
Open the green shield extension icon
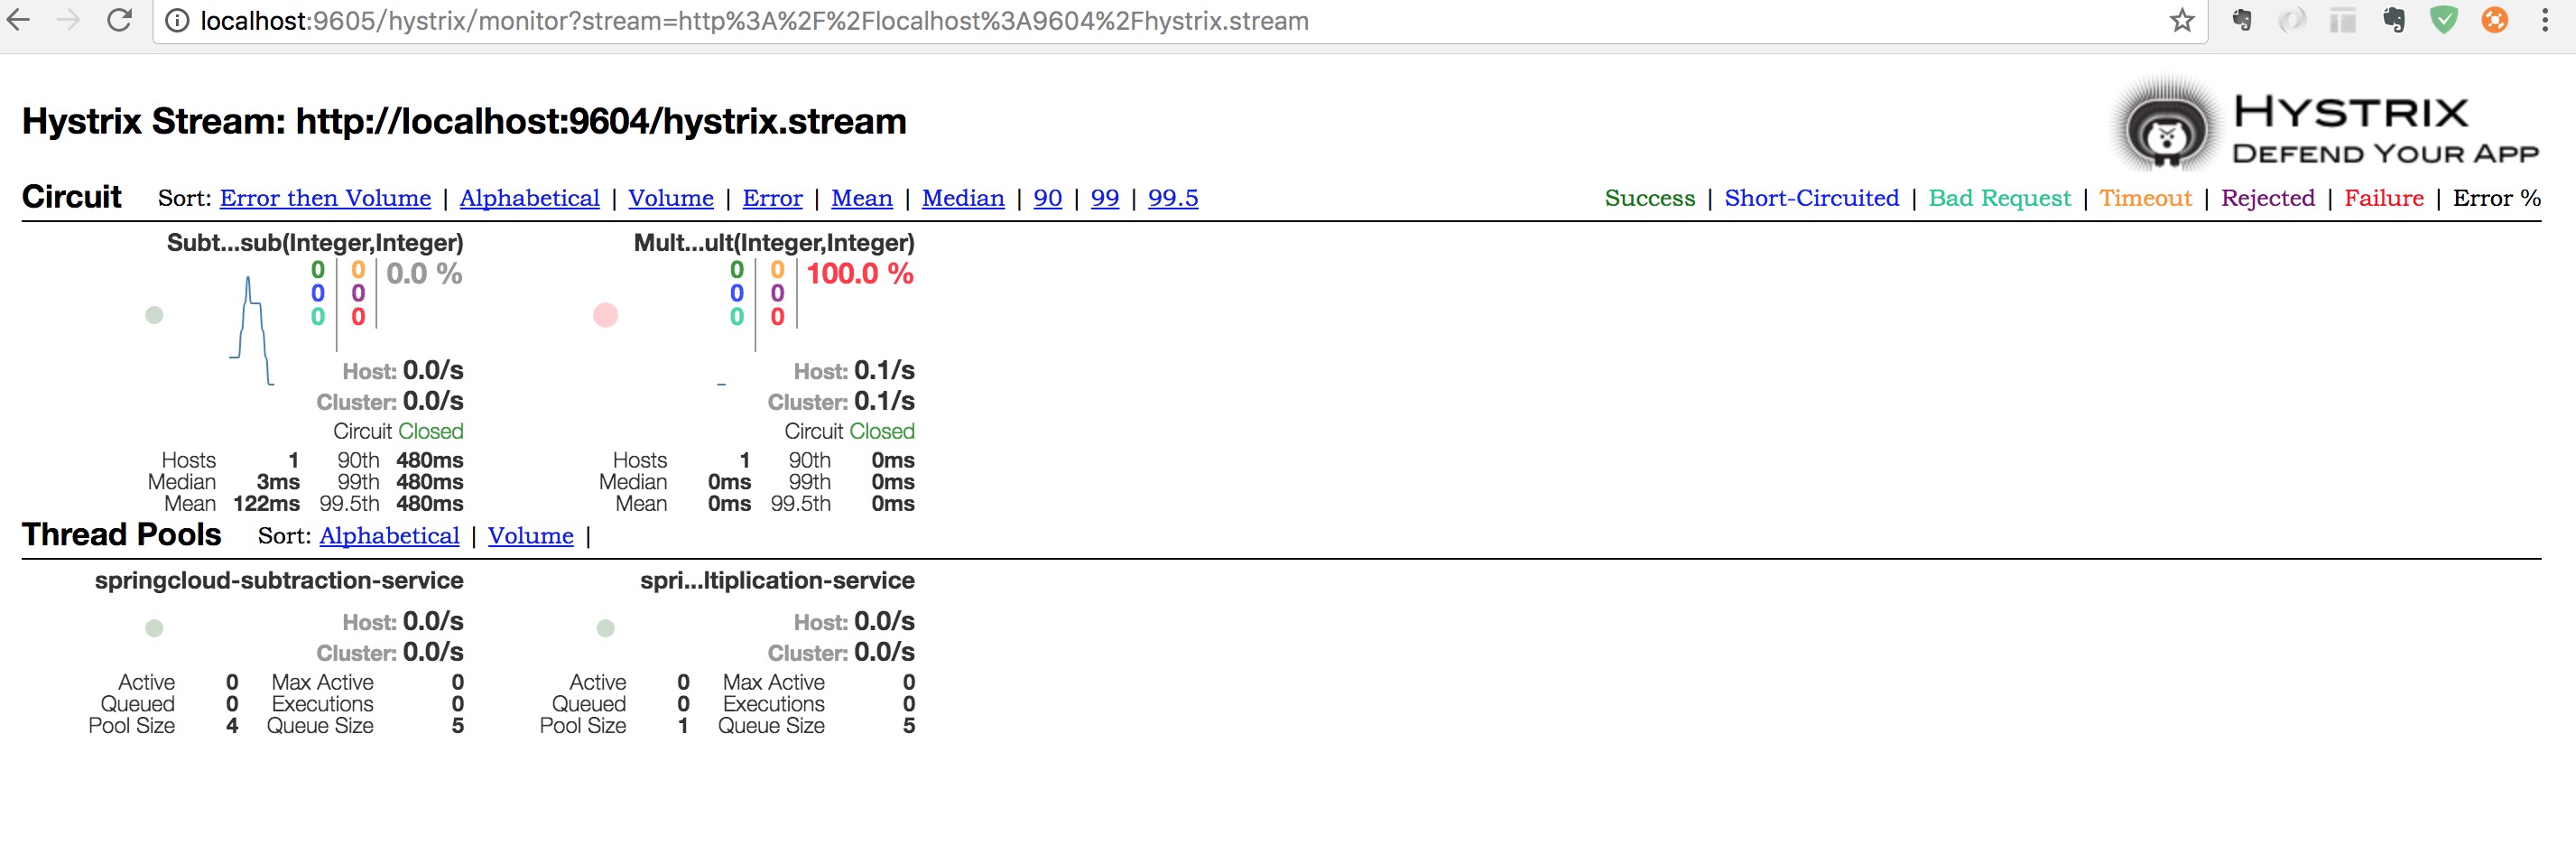(x=2444, y=20)
